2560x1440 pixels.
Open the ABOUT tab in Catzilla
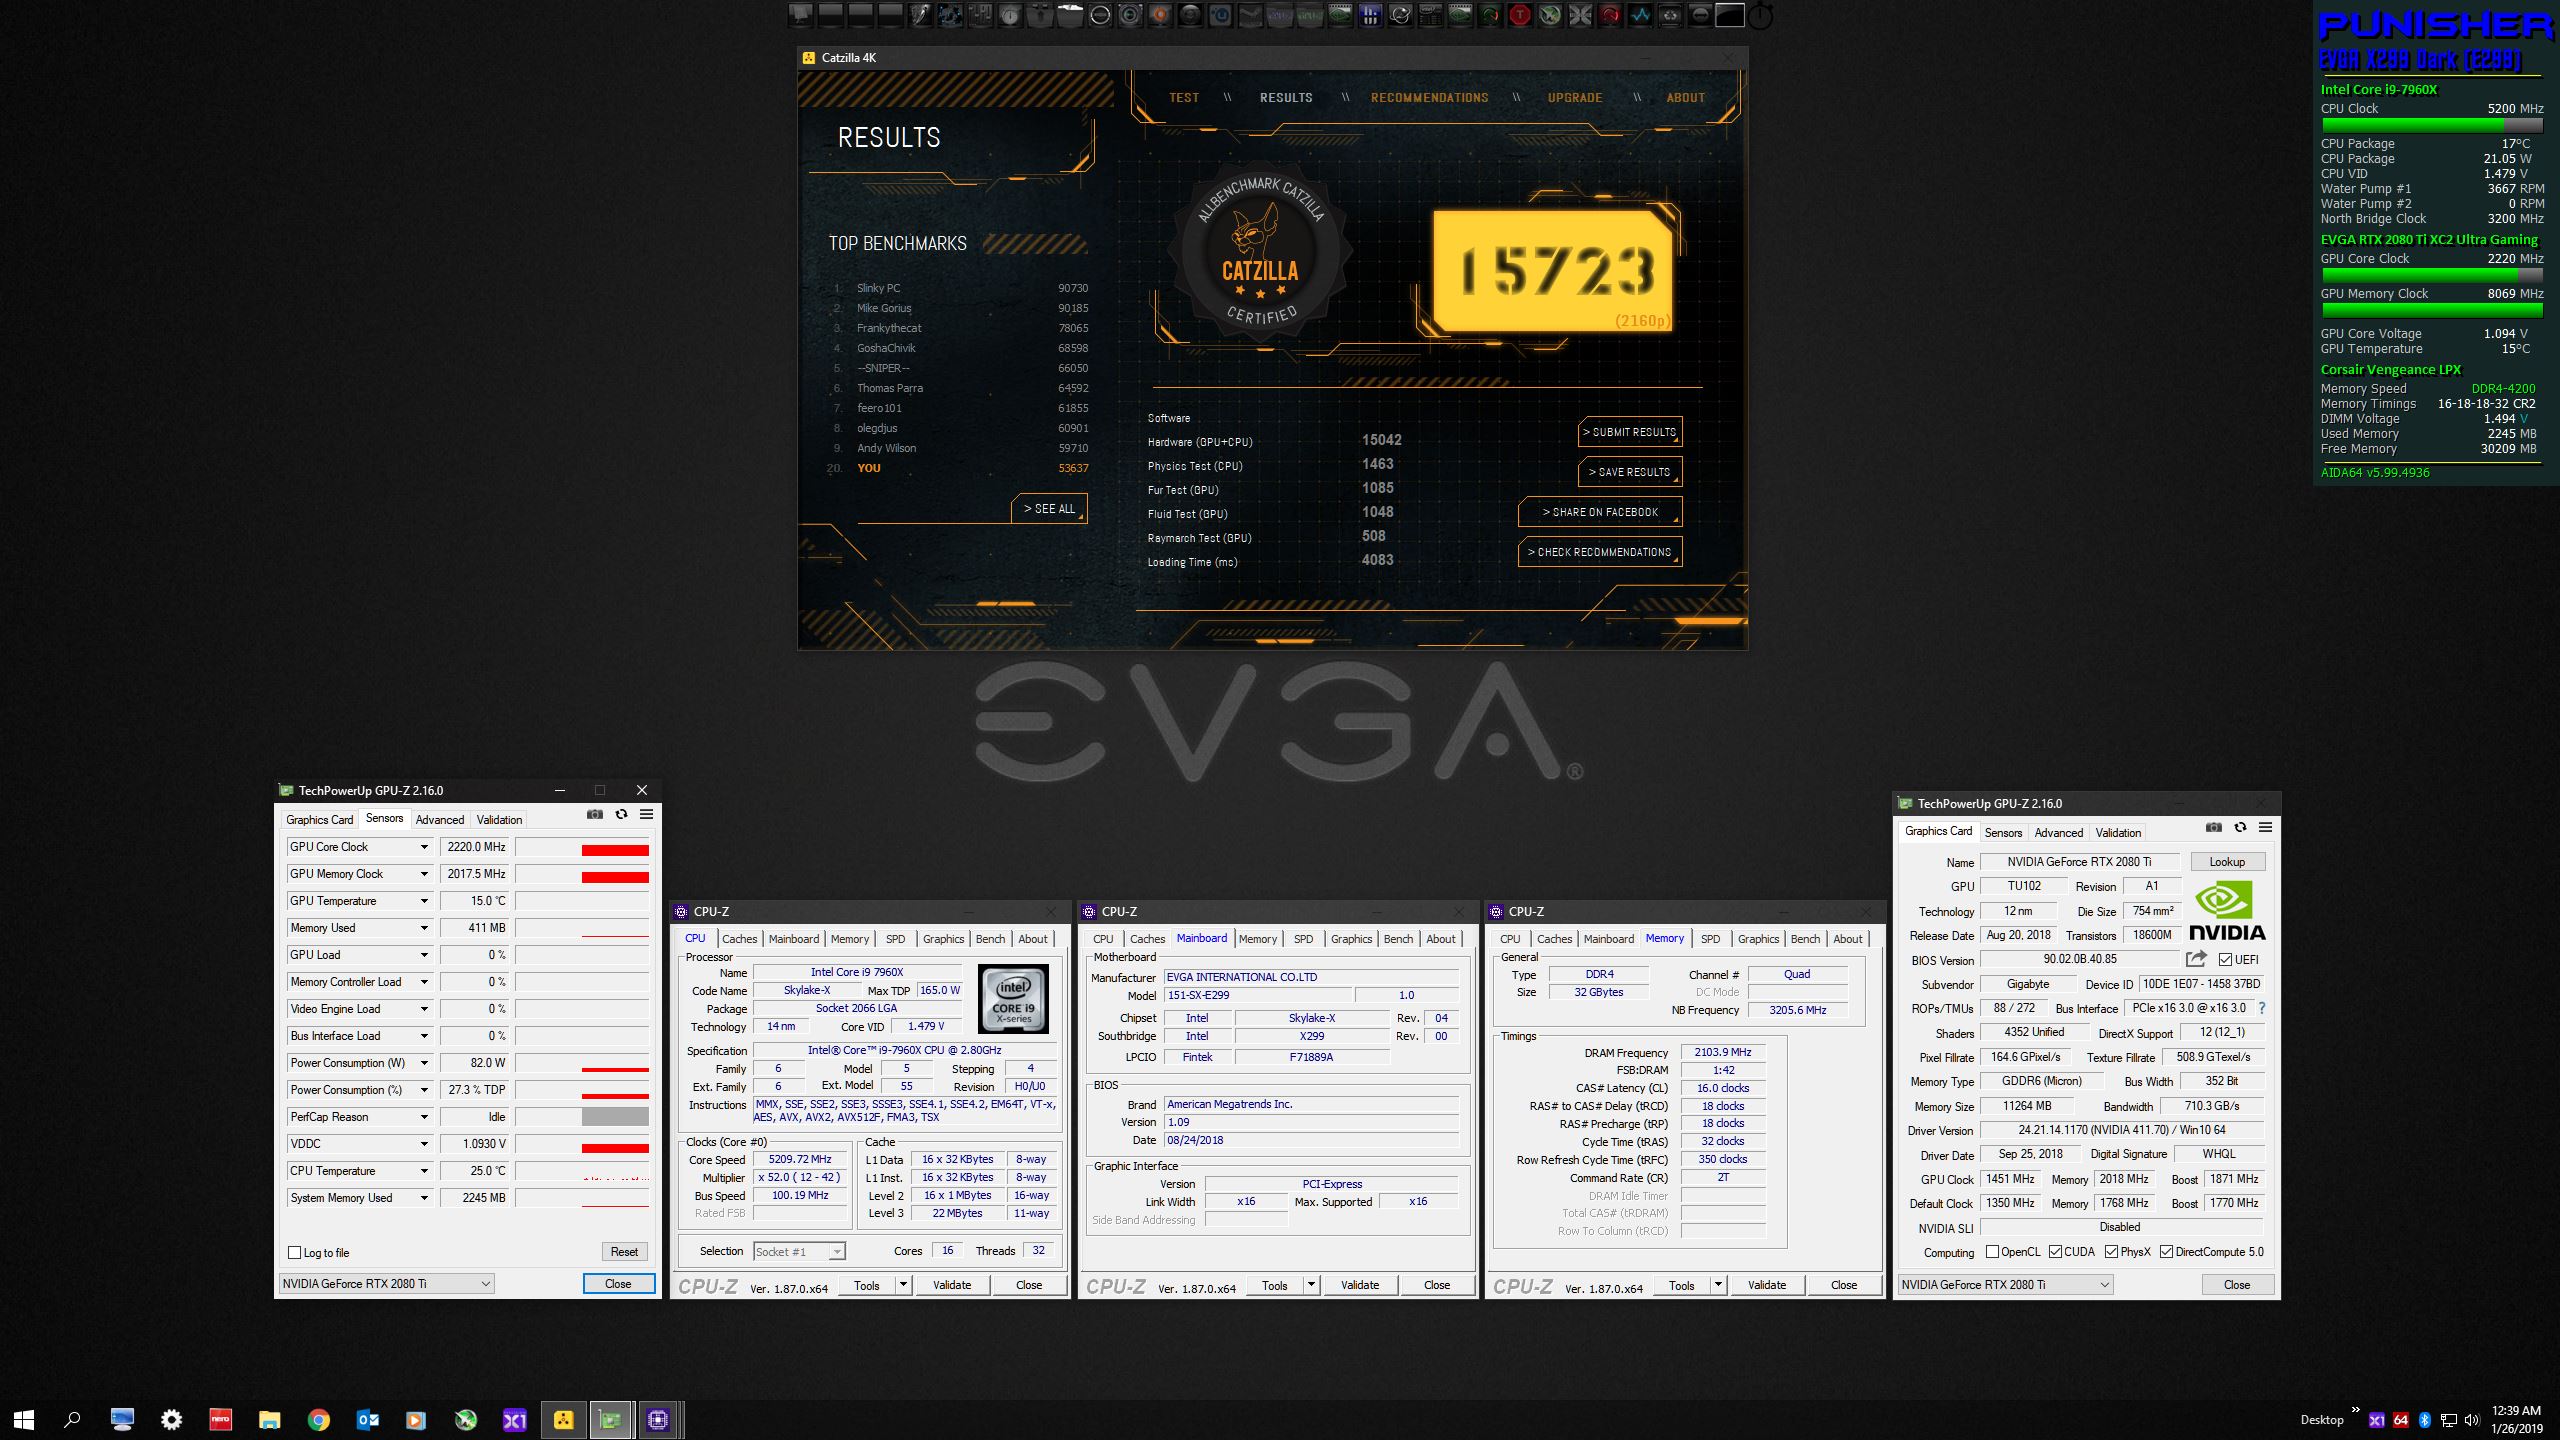(1686, 98)
